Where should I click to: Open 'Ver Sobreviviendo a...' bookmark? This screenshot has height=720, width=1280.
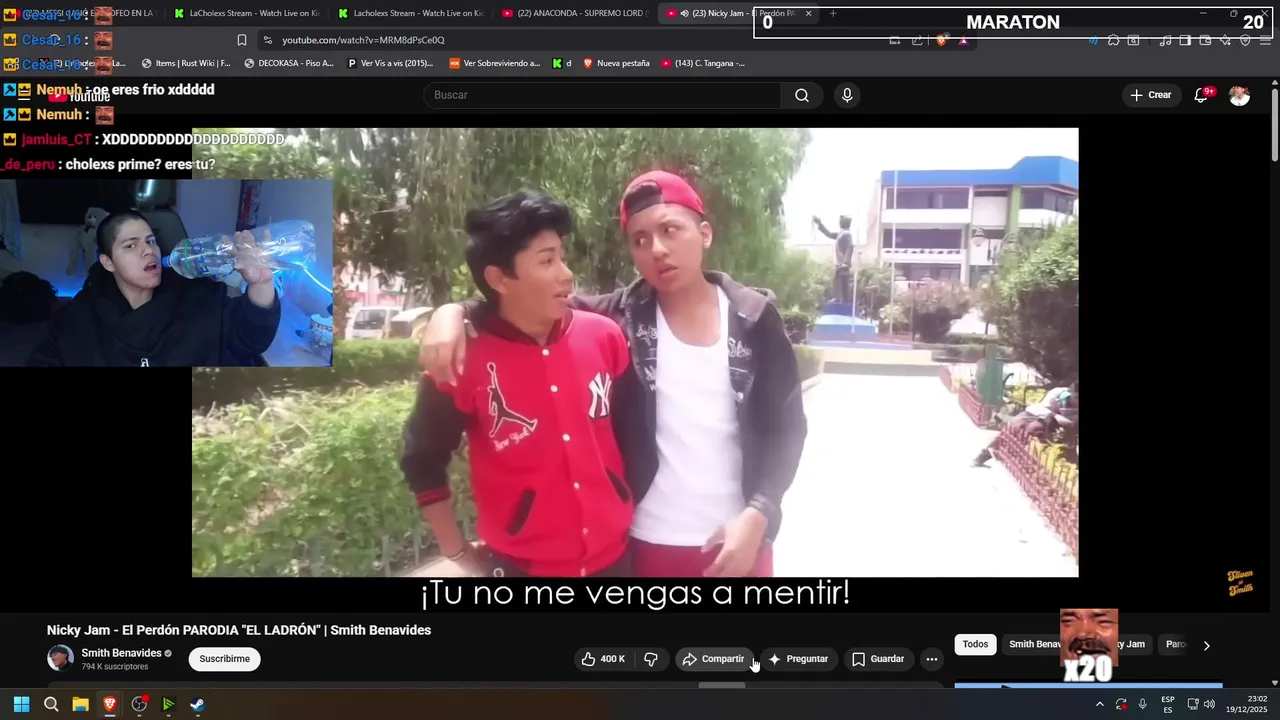pyautogui.click(x=495, y=63)
